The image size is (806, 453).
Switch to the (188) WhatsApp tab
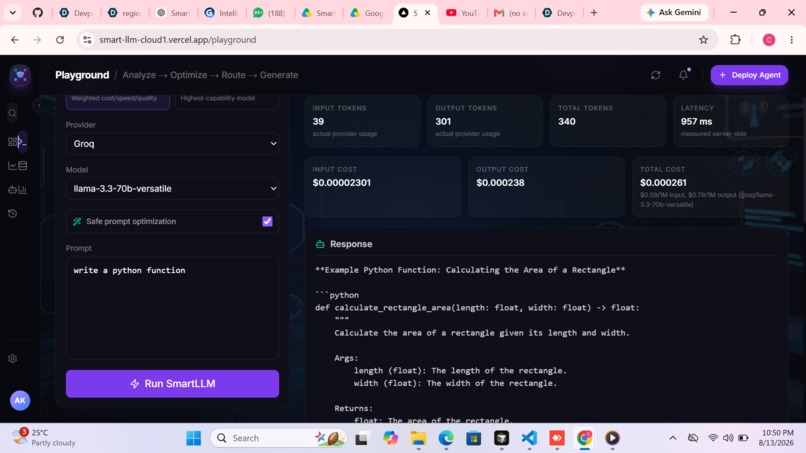(x=269, y=13)
